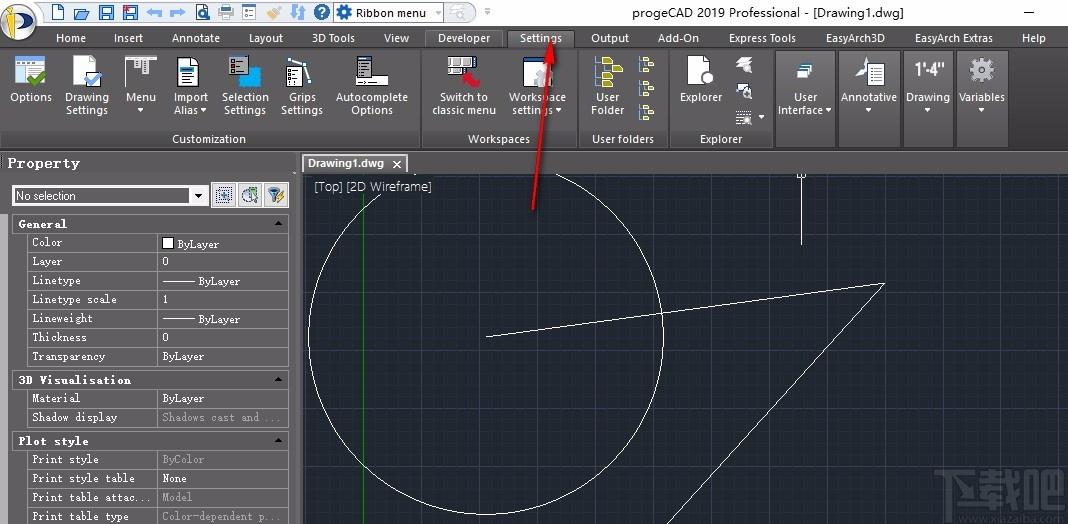This screenshot has height=524, width=1068.
Task: Open the EasyArch3D ribbon tab
Action: (x=855, y=38)
